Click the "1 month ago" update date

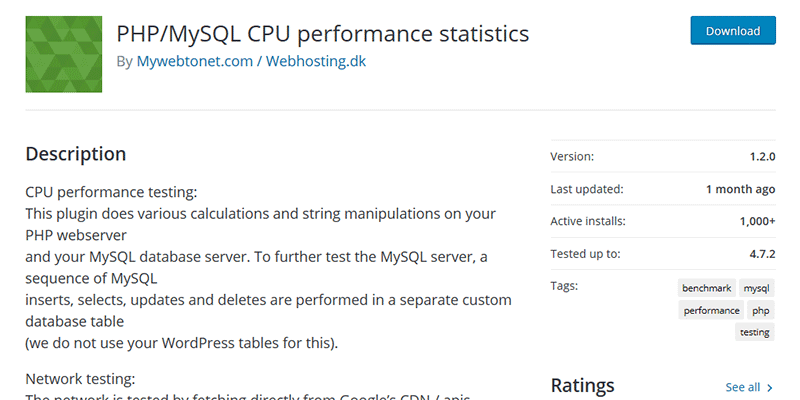(740, 189)
